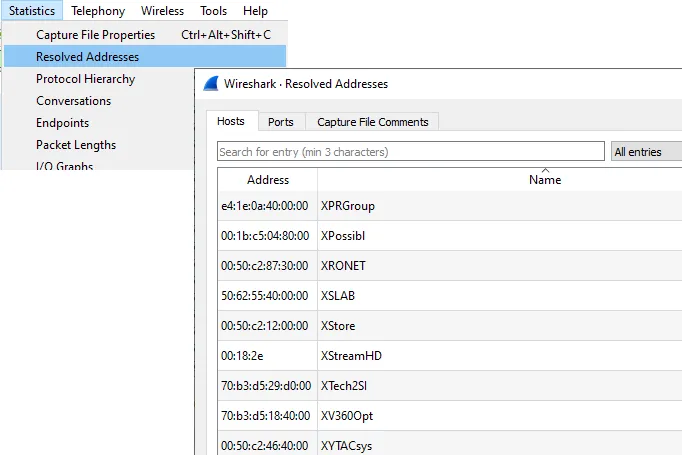
Task: Click the Wireshark shark fin icon
Action: (211, 84)
